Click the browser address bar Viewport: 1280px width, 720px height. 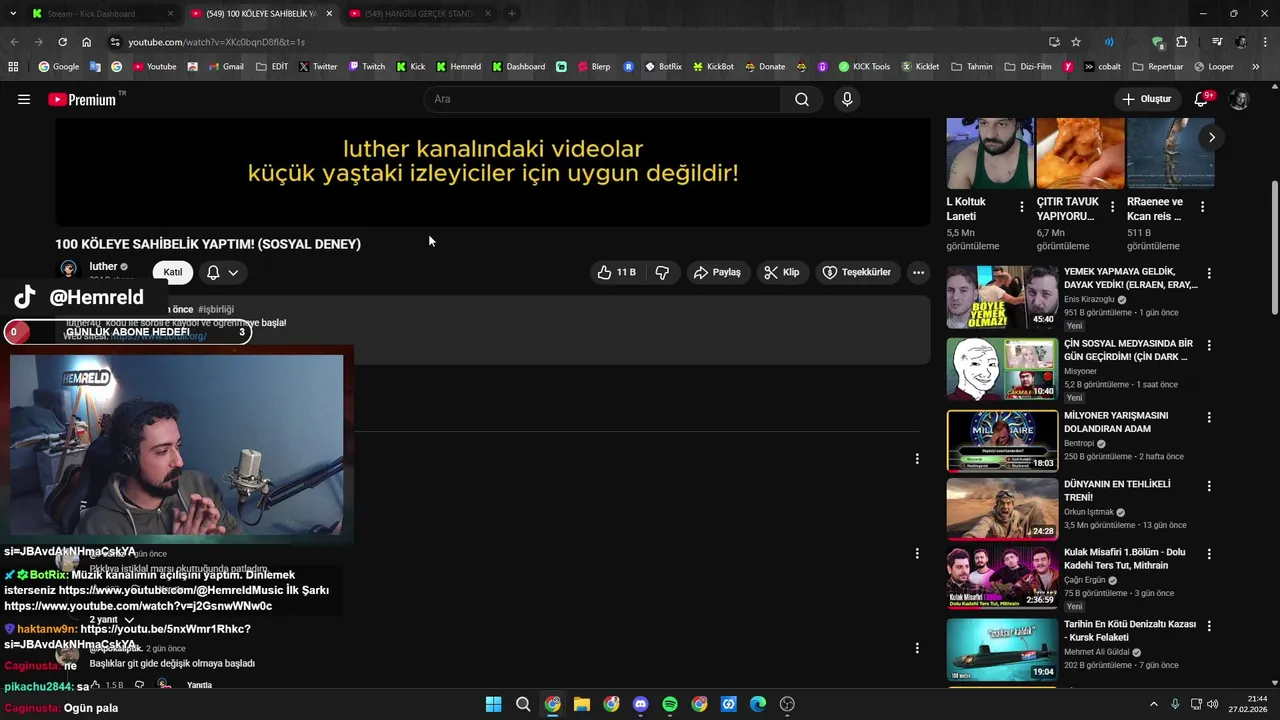click(580, 42)
